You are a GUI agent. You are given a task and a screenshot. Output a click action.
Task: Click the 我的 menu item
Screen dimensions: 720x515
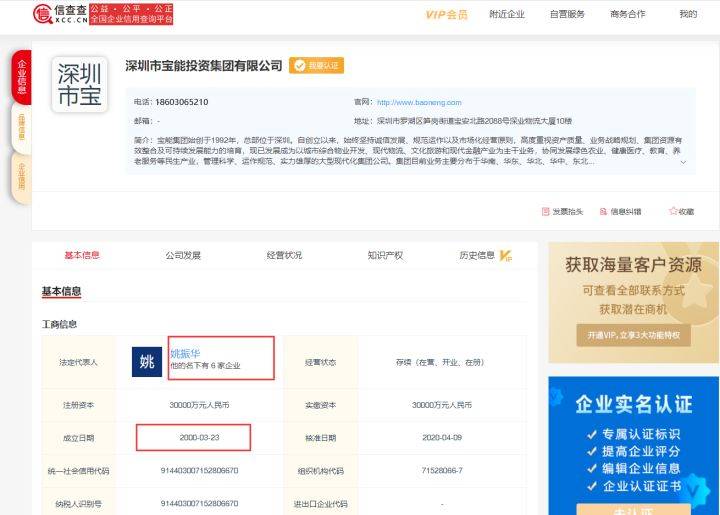688,14
